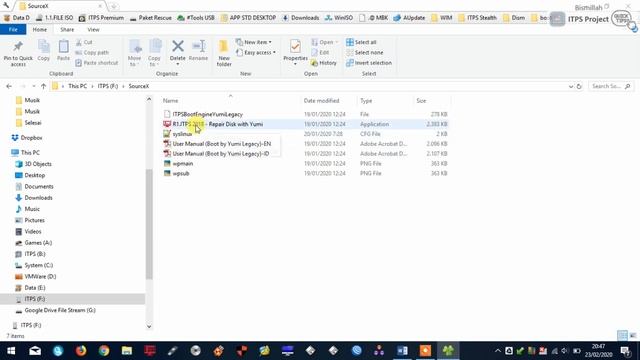
Task: Open the Open button dropdown
Action: pos(336,42)
